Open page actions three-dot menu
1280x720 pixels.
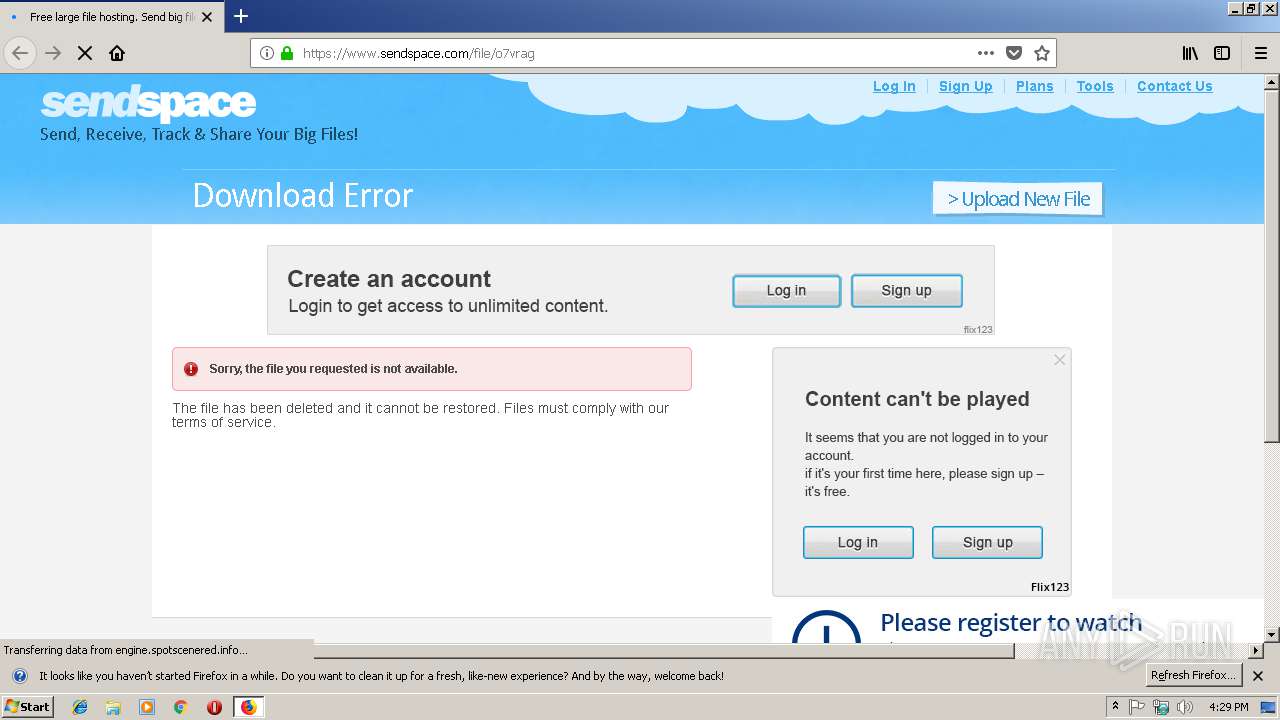pyautogui.click(x=986, y=53)
